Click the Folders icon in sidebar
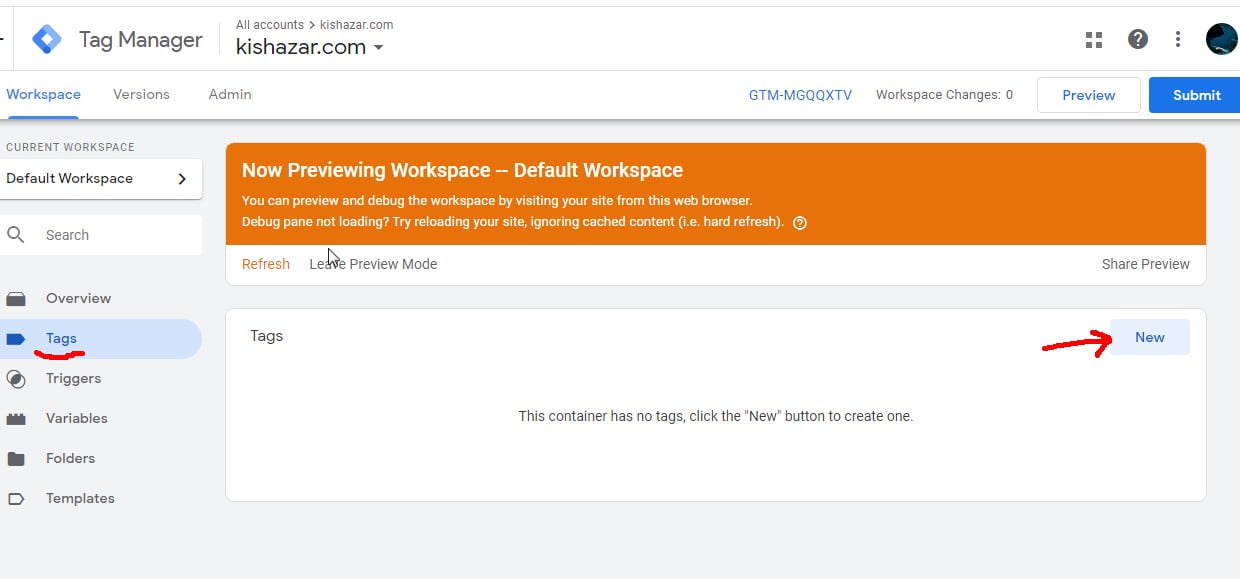The height and width of the screenshot is (579, 1240). point(16,459)
